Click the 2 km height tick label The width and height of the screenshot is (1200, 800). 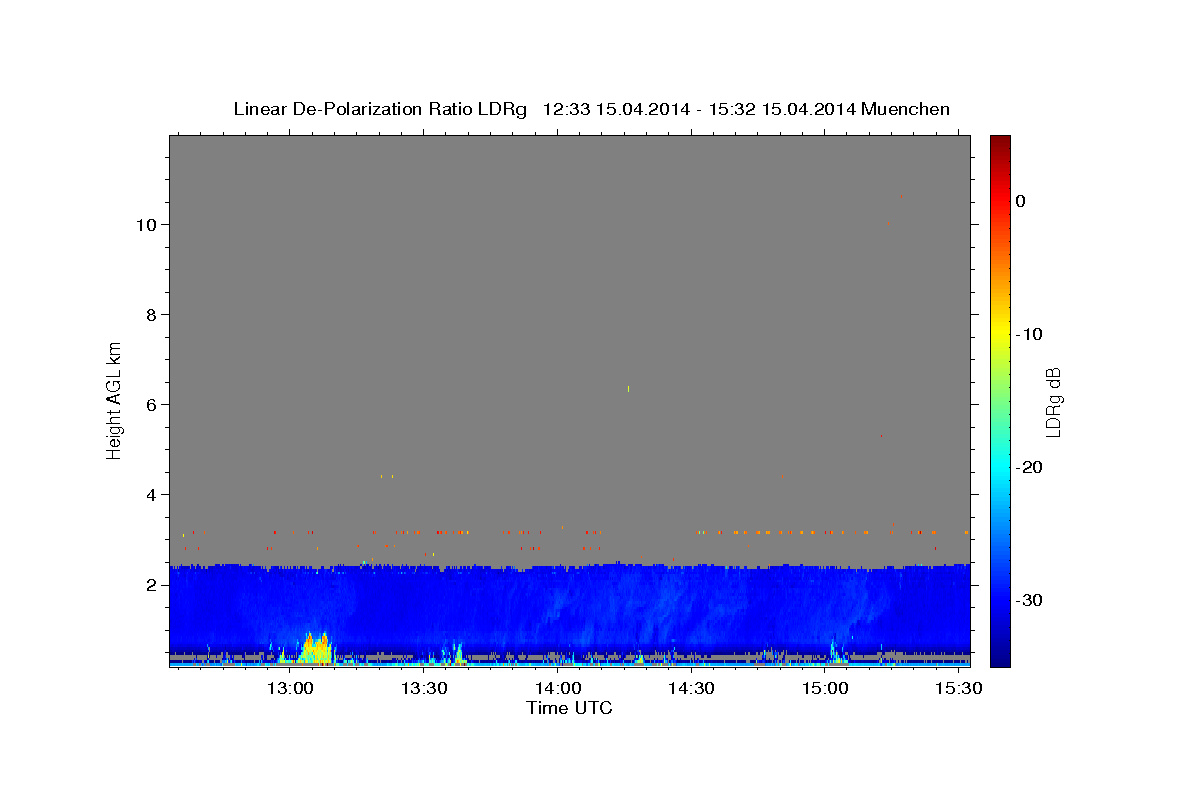(x=154, y=585)
